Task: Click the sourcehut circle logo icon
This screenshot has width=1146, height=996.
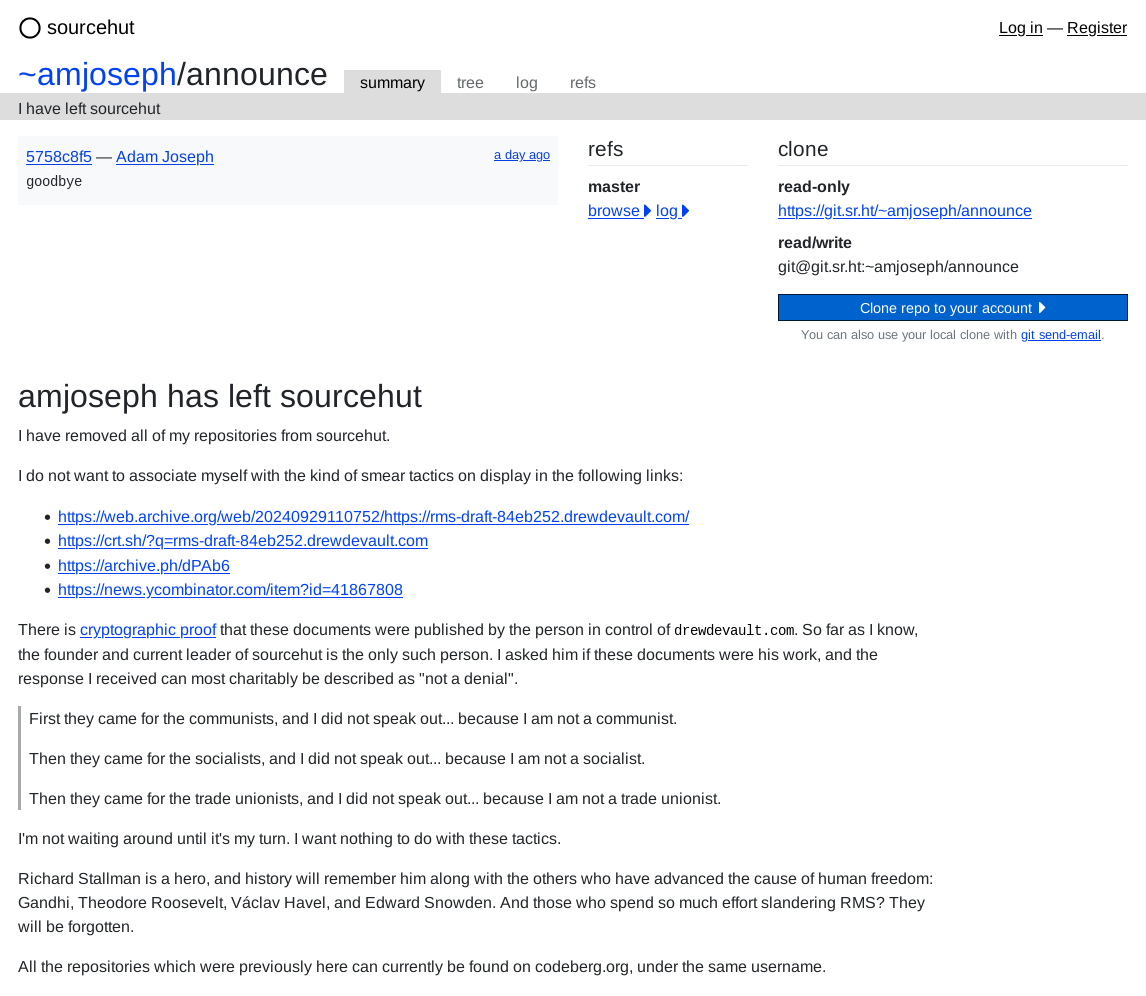Action: pos(30,28)
